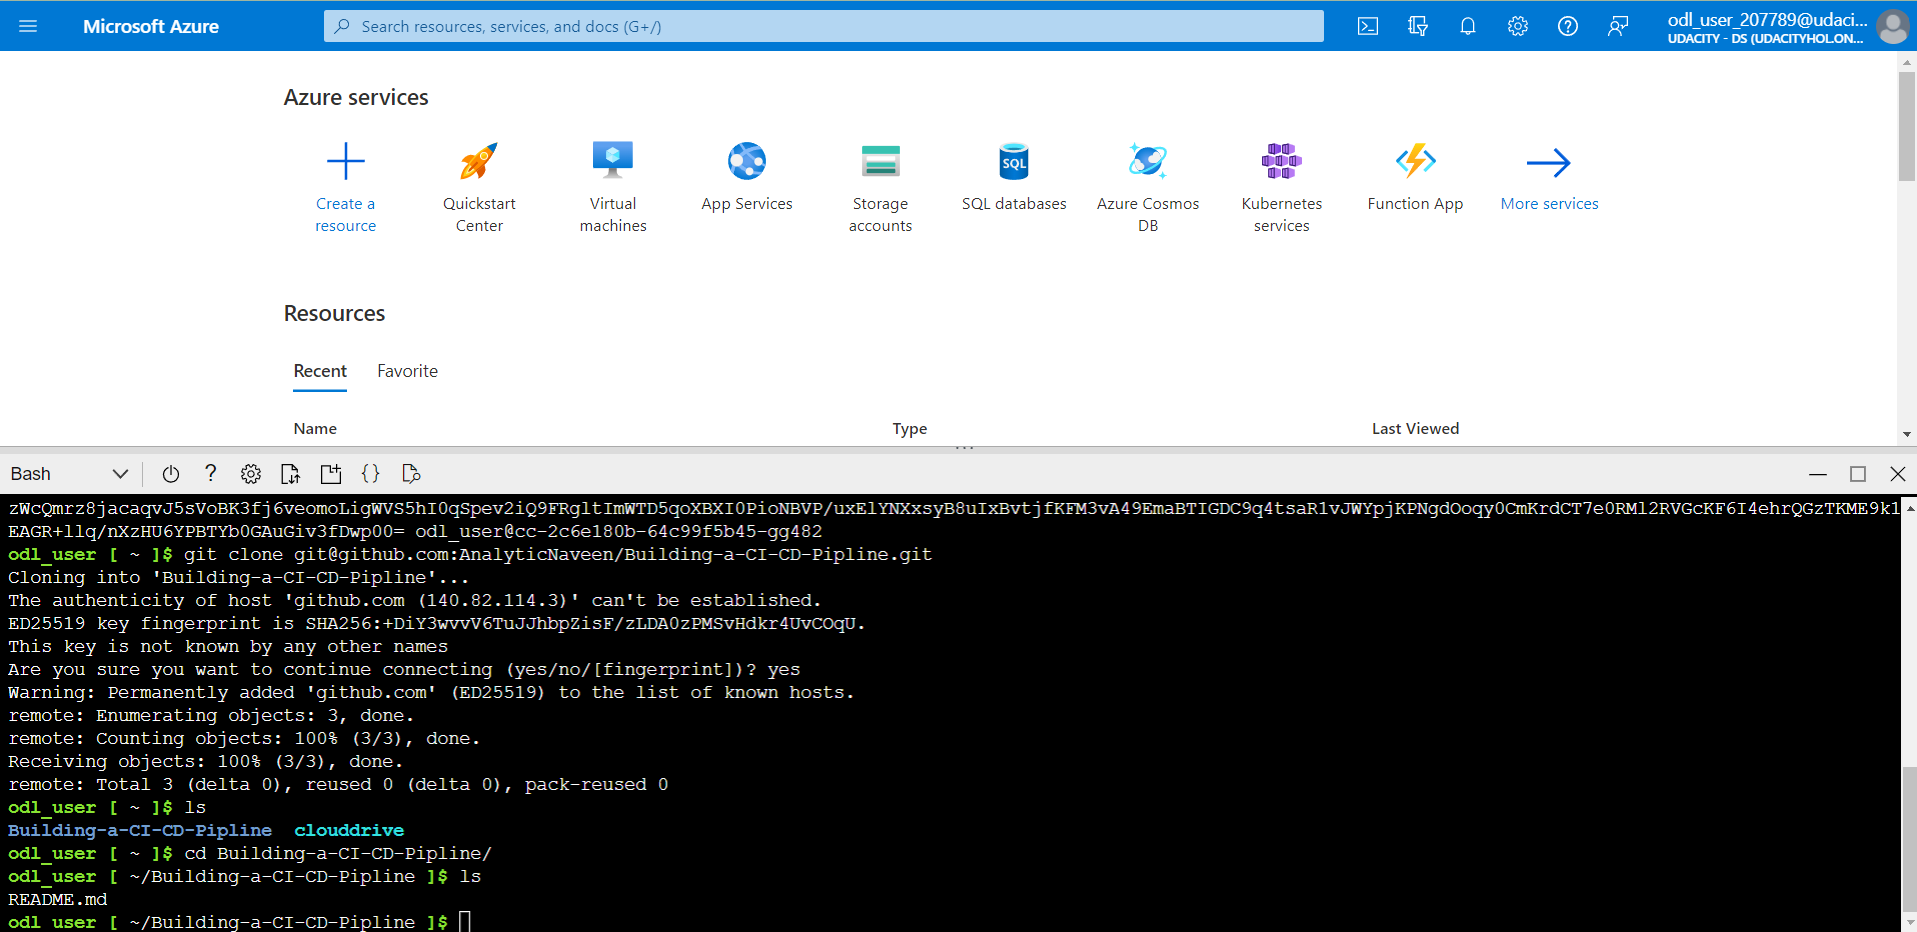
Task: Open the Cloud Shell editor with curly braces icon
Action: pyautogui.click(x=370, y=473)
